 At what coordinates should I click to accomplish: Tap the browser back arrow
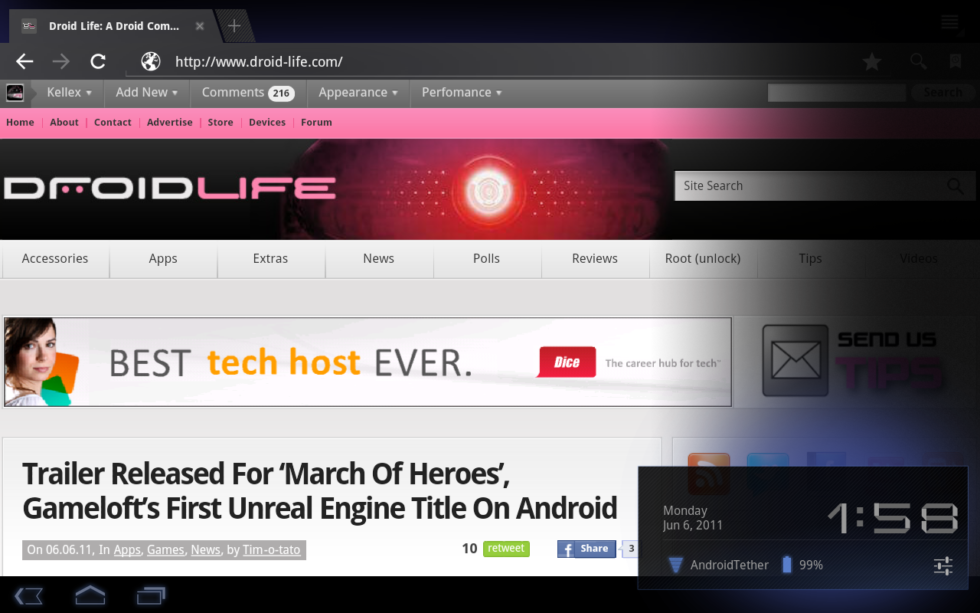[25, 61]
